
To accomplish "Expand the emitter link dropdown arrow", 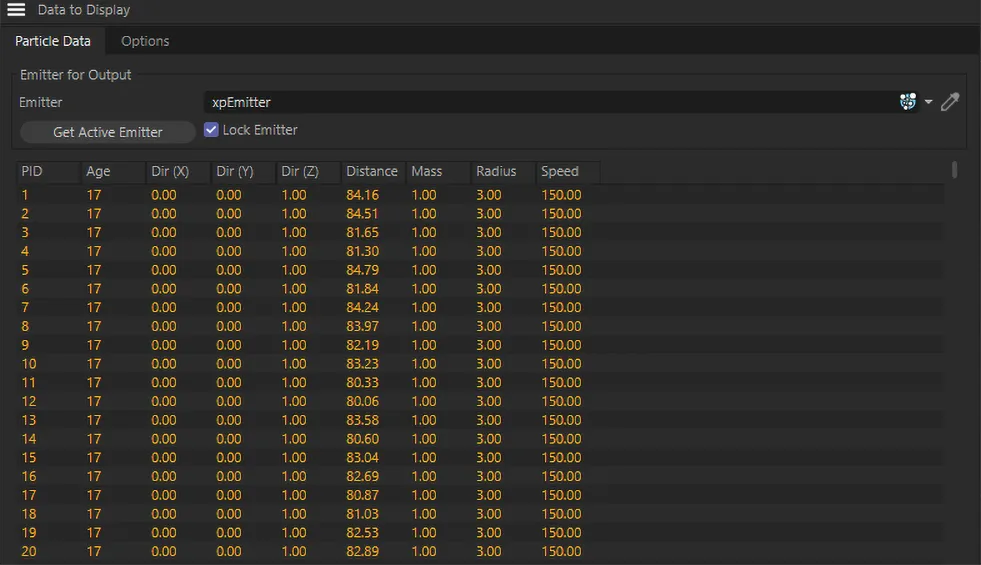I will pos(928,102).
